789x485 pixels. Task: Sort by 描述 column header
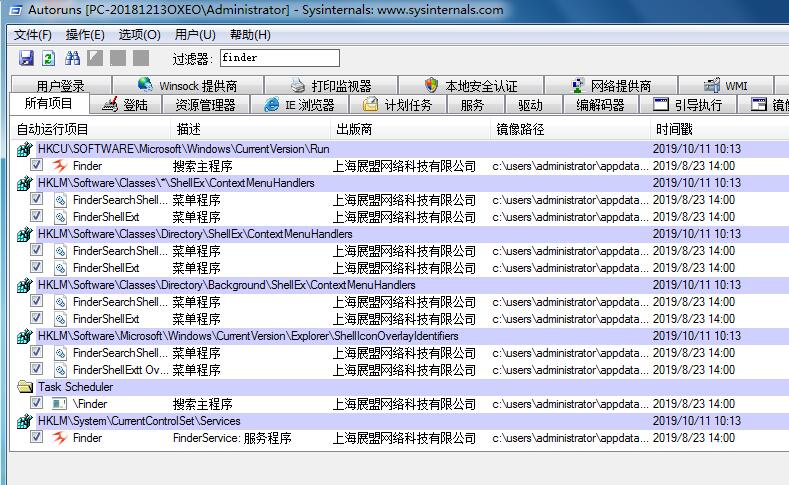tap(251, 129)
